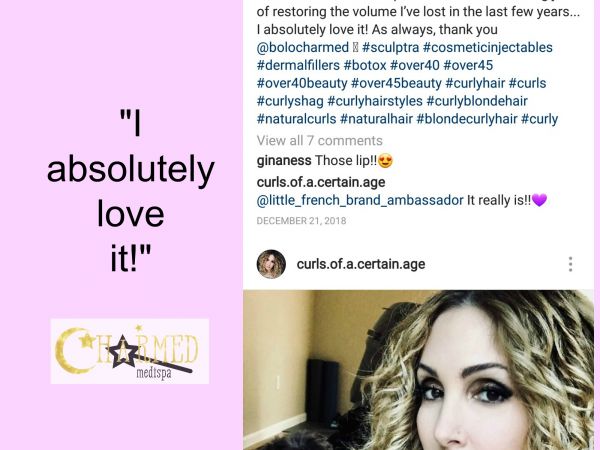Open the @bolocharmed mention
This screenshot has height=450, width=600.
[303, 47]
